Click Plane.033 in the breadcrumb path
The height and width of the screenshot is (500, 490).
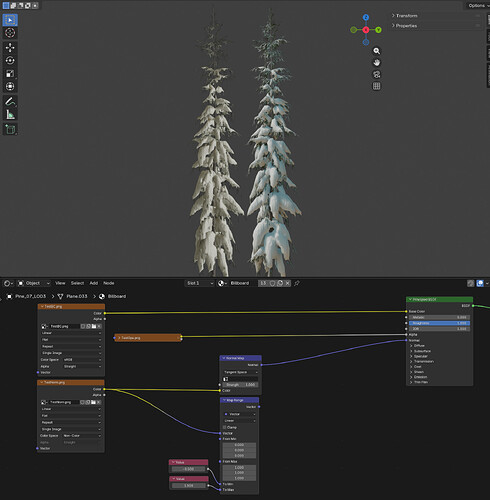click(77, 296)
